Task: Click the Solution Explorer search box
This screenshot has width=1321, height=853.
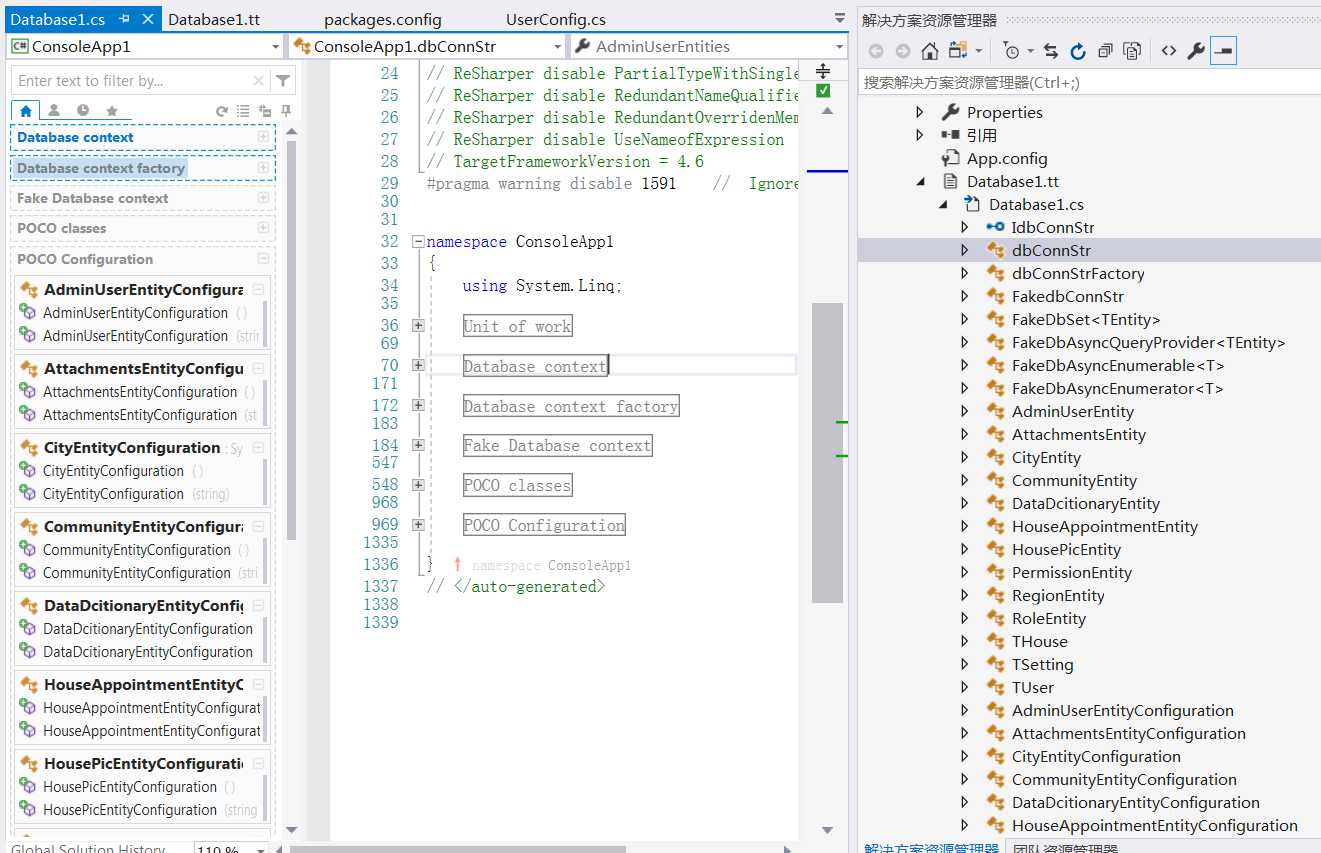Action: point(1089,82)
